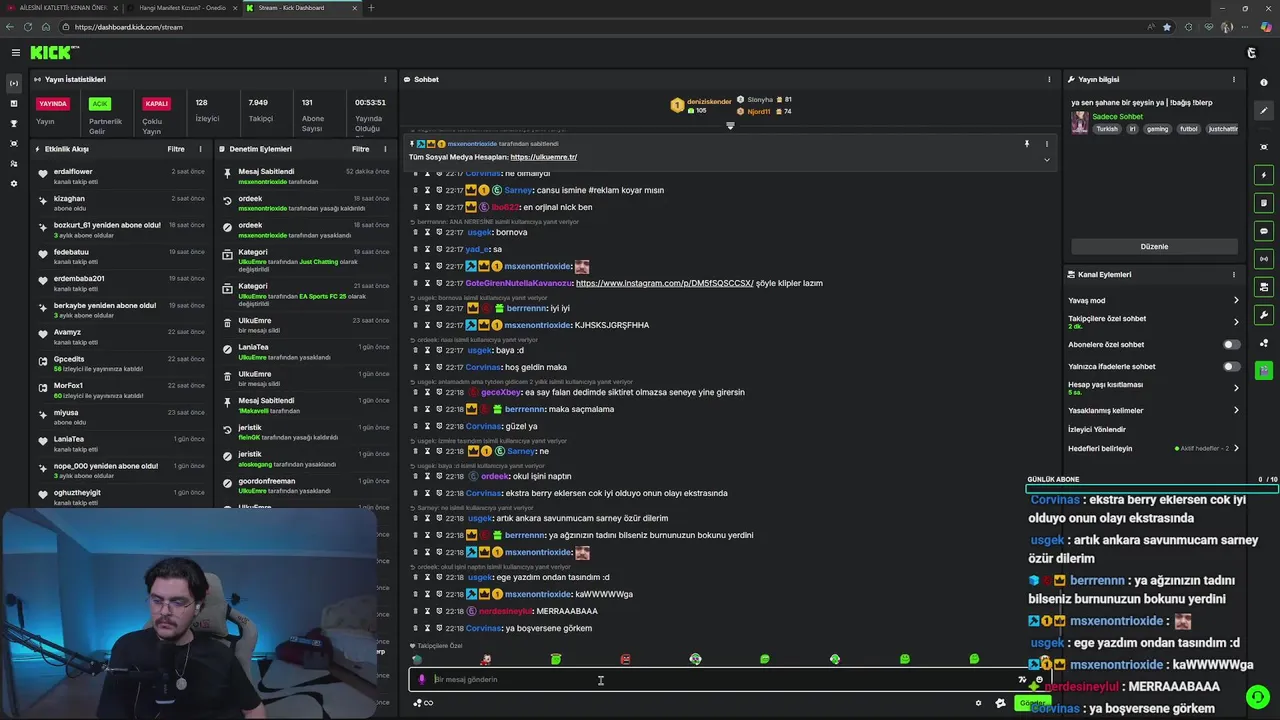Expand the pinned message chevron
1280x720 pixels.
[1047, 159]
